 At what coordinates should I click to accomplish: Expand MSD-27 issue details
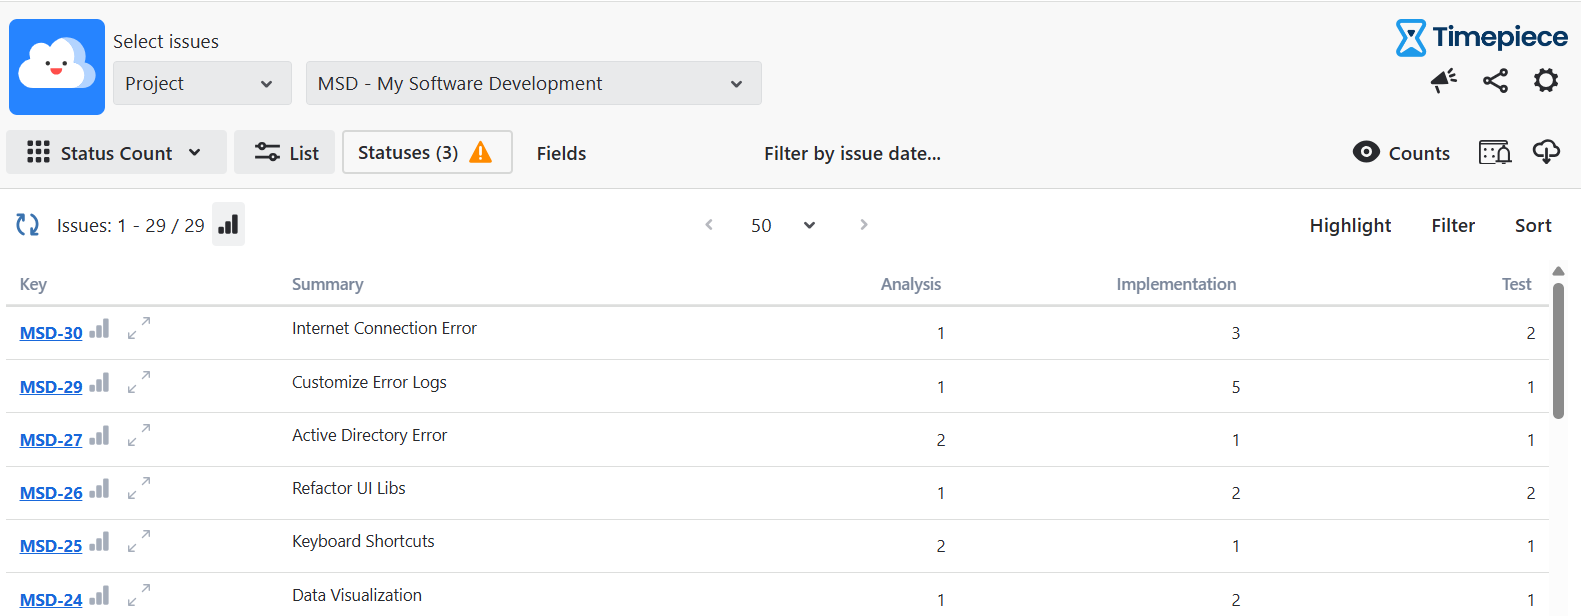point(139,435)
